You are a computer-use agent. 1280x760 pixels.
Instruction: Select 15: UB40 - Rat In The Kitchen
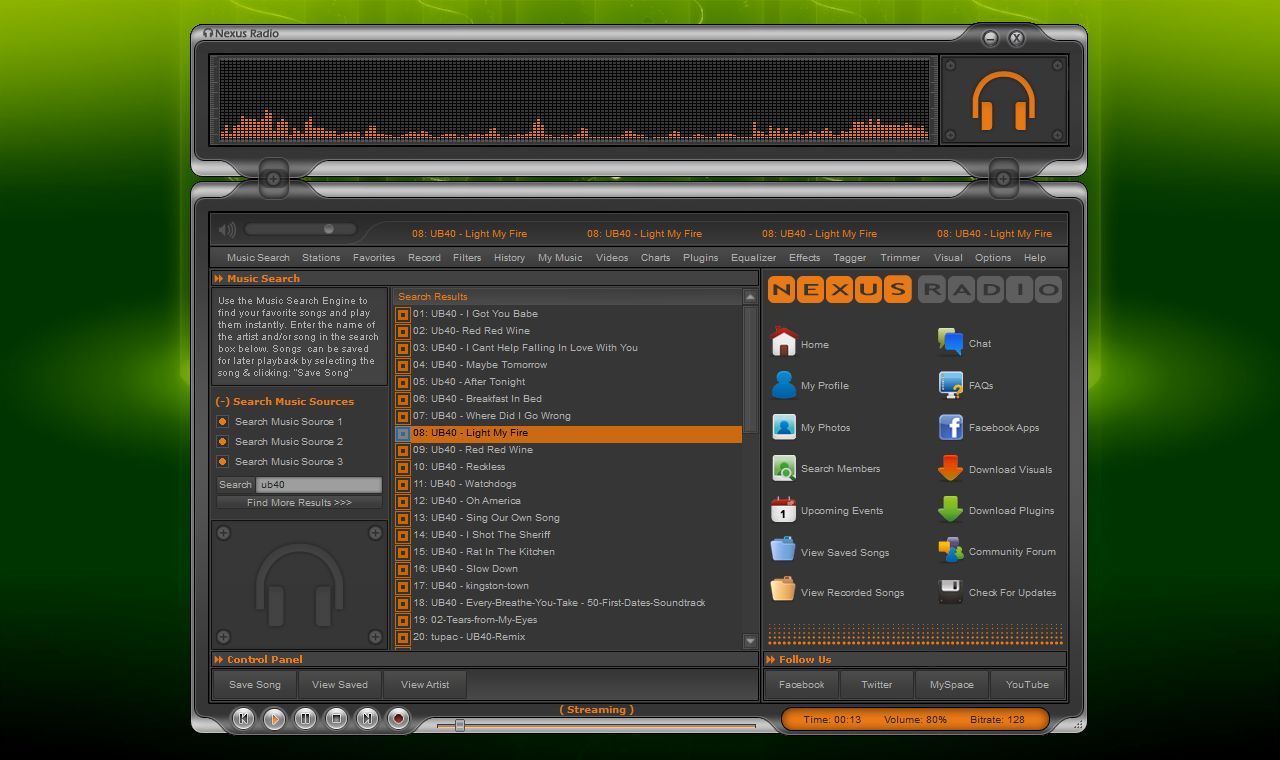pos(483,552)
